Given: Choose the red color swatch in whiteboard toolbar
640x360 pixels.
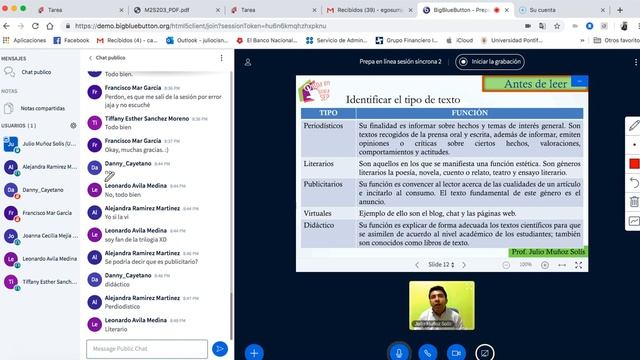Looking at the screenshot, I should [634, 164].
